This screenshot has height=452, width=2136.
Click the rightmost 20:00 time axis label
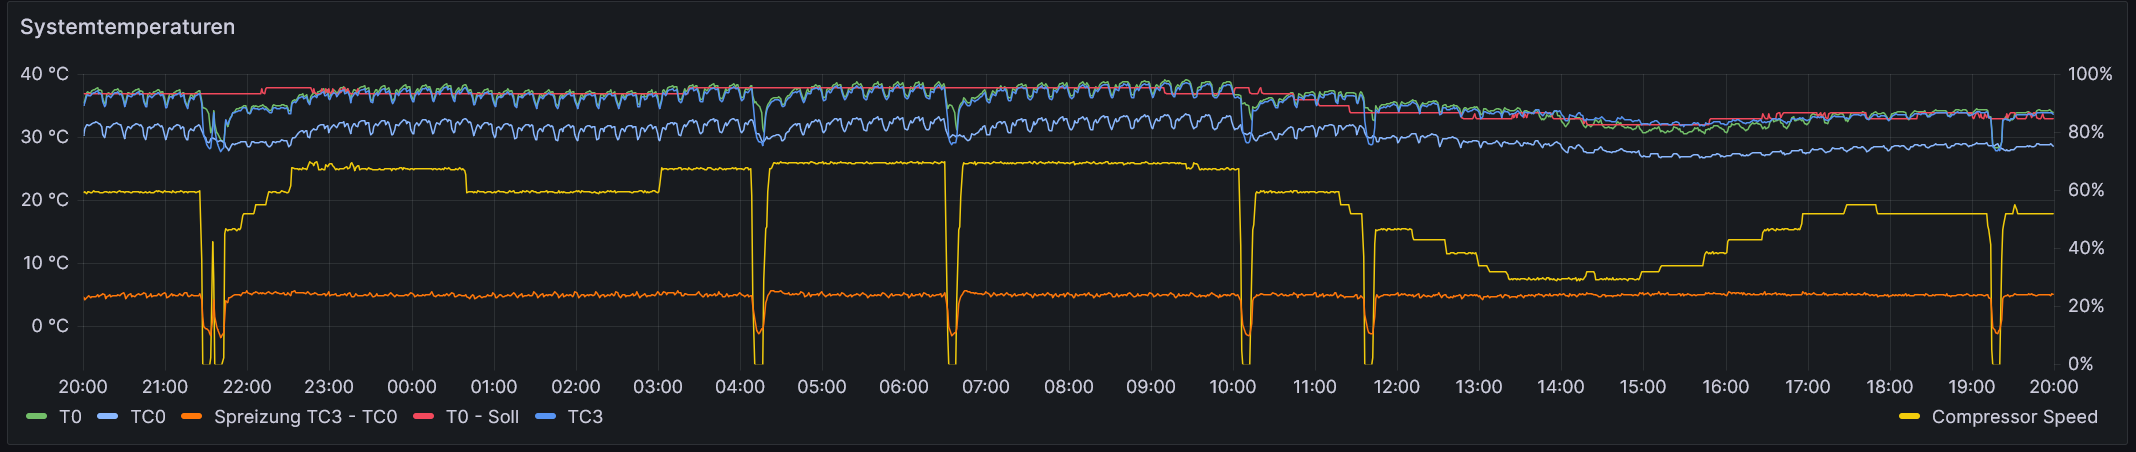tap(2053, 387)
